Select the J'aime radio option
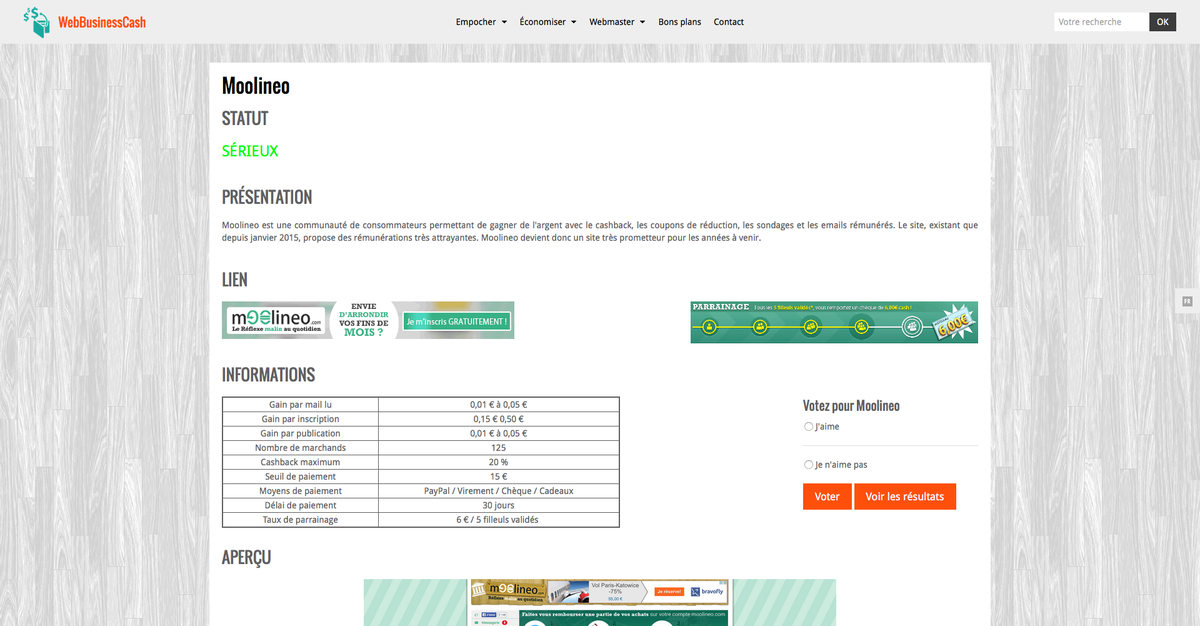1200x626 pixels. [x=809, y=427]
